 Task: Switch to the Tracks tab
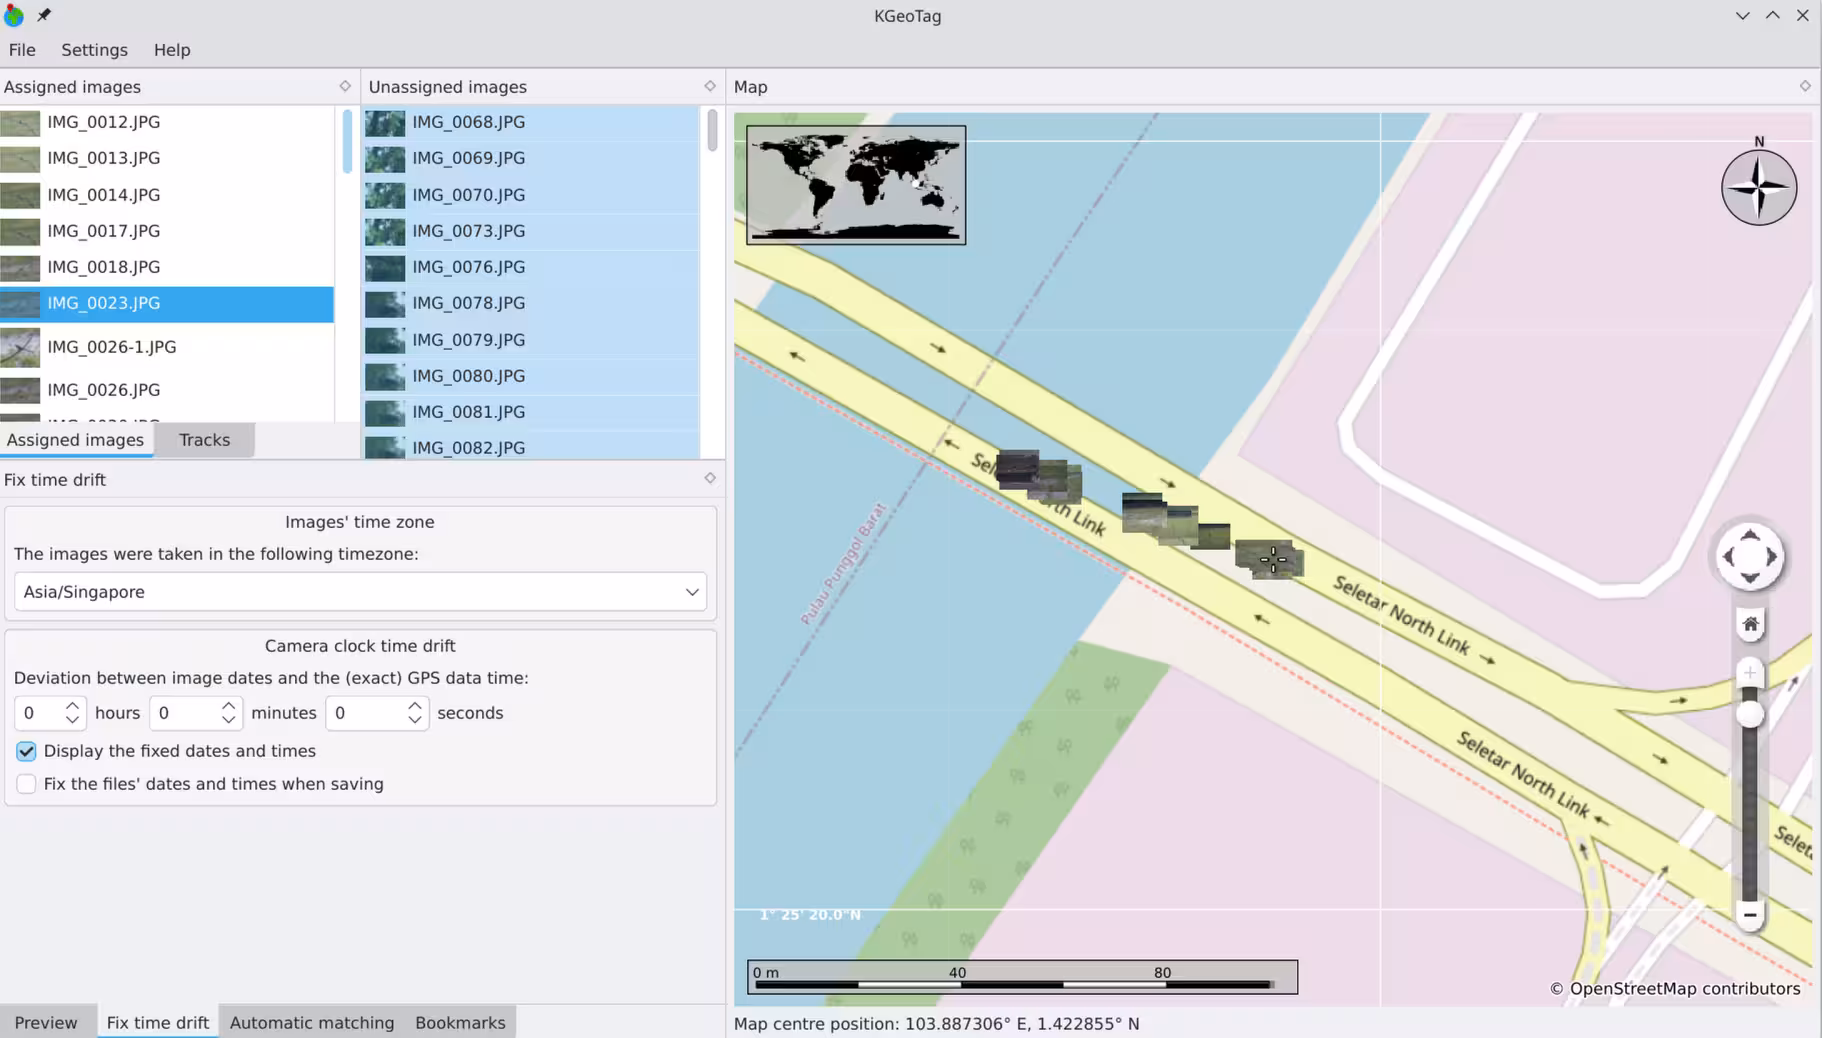[204, 440]
